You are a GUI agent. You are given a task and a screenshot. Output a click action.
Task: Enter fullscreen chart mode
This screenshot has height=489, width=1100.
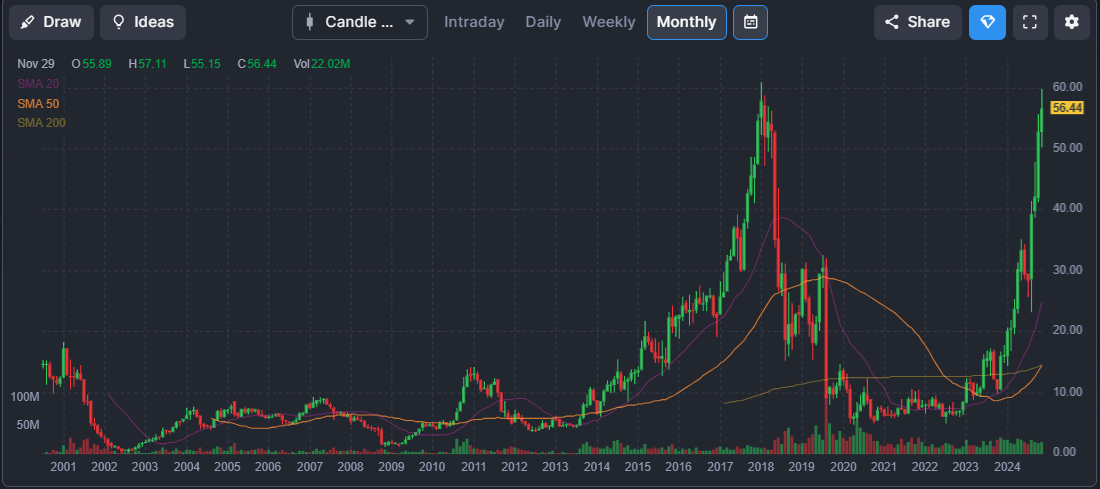pyautogui.click(x=1030, y=22)
